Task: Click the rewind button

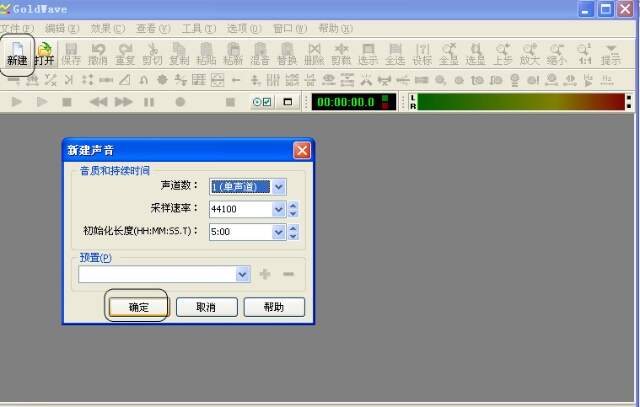Action: point(98,102)
